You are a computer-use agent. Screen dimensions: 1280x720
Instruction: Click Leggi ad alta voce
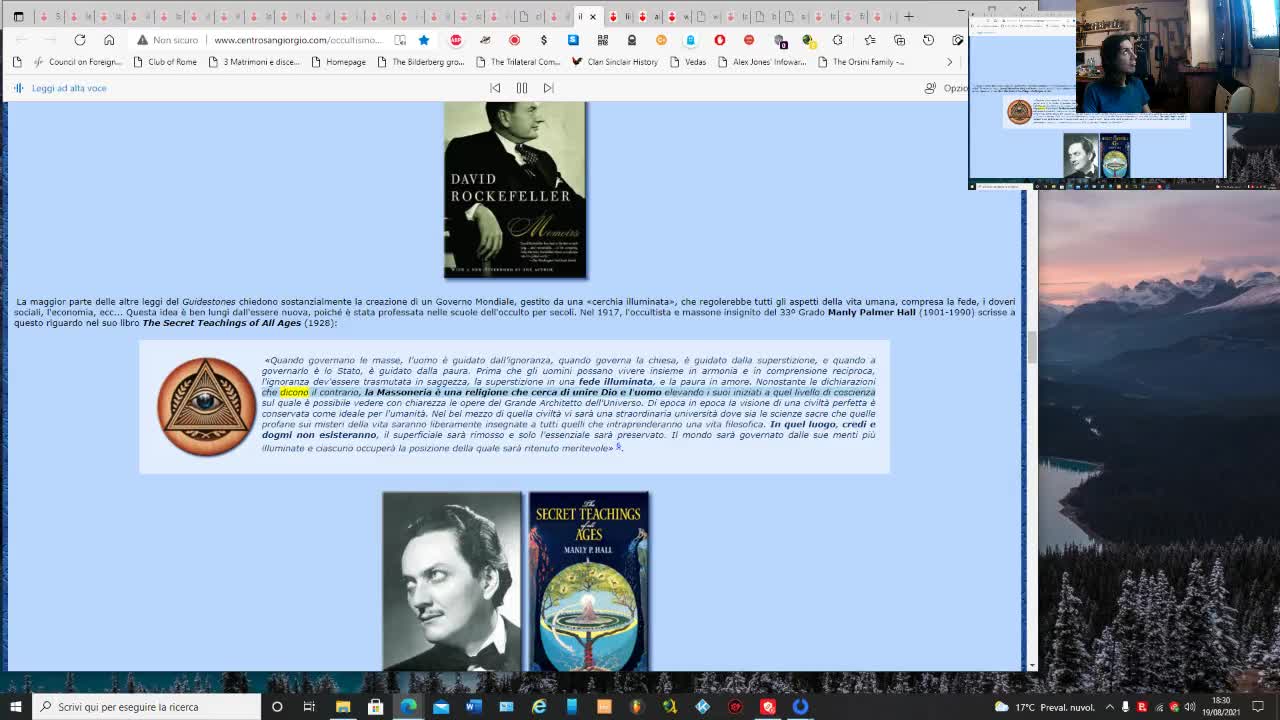pyautogui.click(x=60, y=88)
